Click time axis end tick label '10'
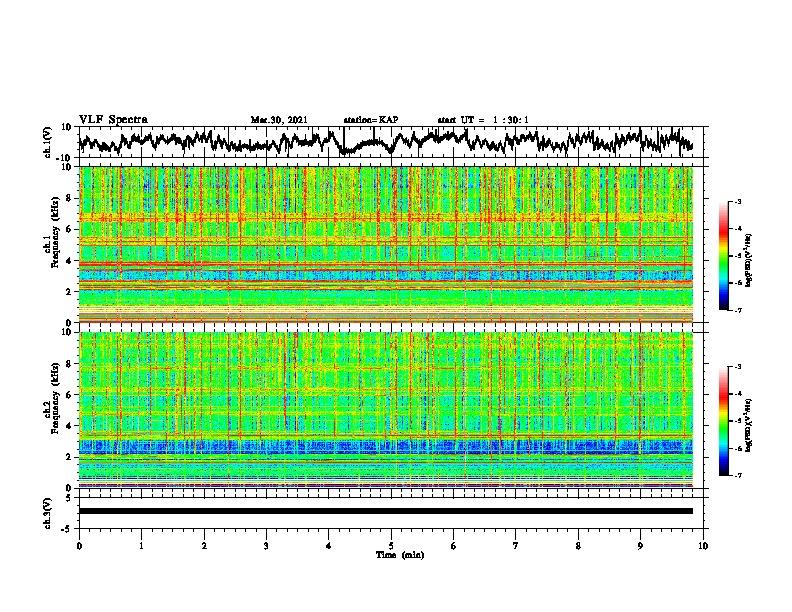Screen dimensions: 792x612 coord(703,546)
